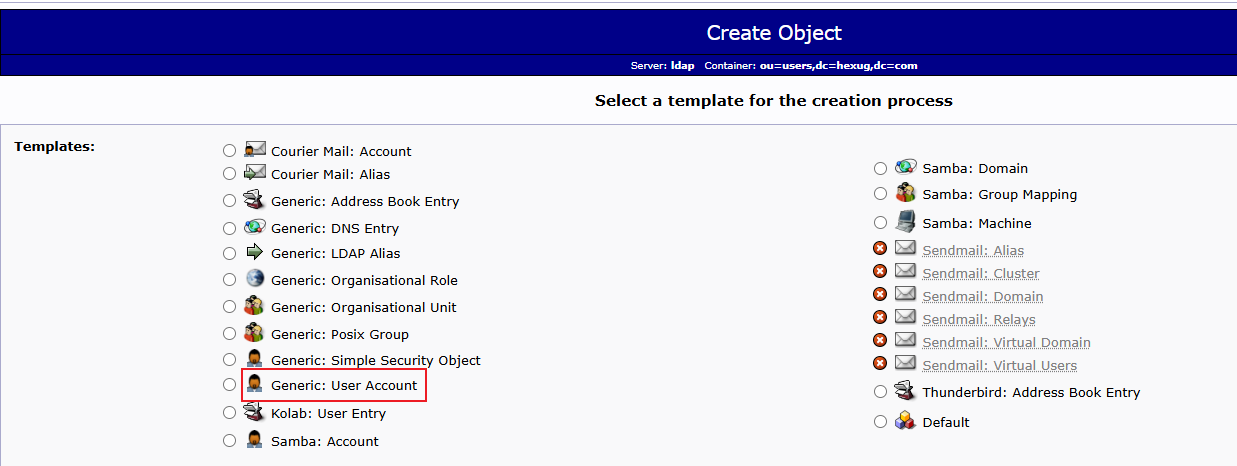Select the Generic: User Account radio button
The height and width of the screenshot is (466, 1237).
click(230, 385)
